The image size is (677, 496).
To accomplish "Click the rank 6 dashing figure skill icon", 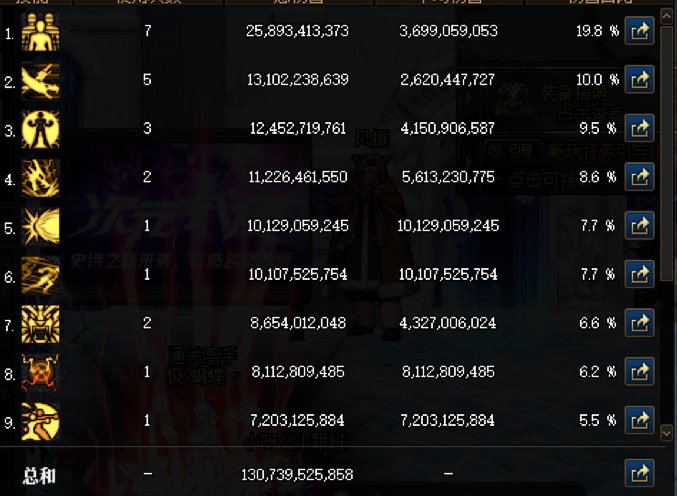I will 41,275.
